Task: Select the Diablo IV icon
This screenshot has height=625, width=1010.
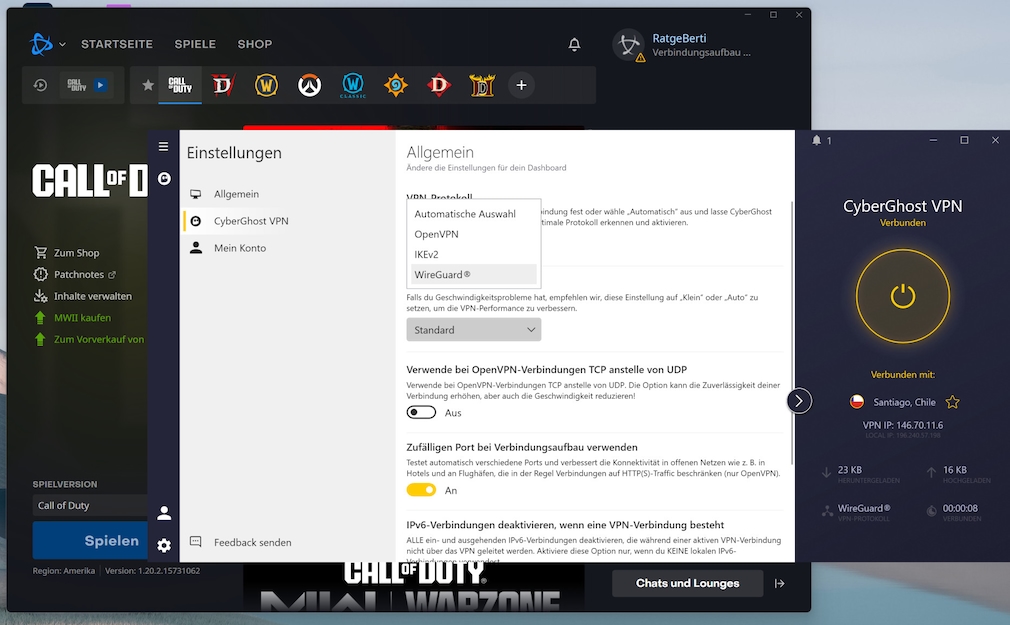Action: (222, 85)
